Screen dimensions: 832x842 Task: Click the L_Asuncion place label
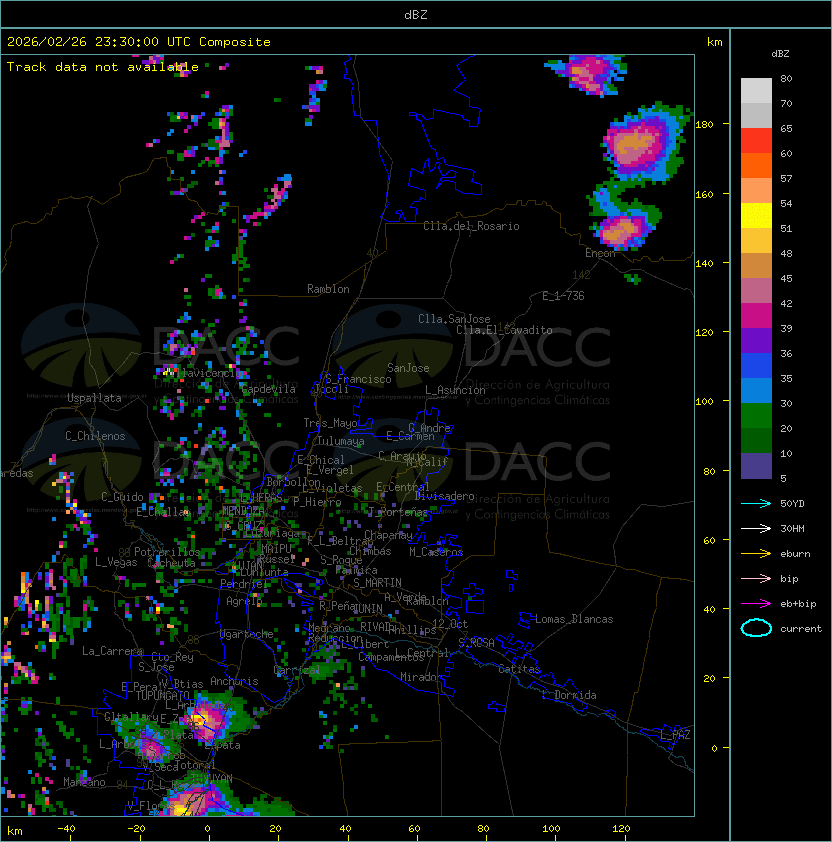[x=455, y=390]
